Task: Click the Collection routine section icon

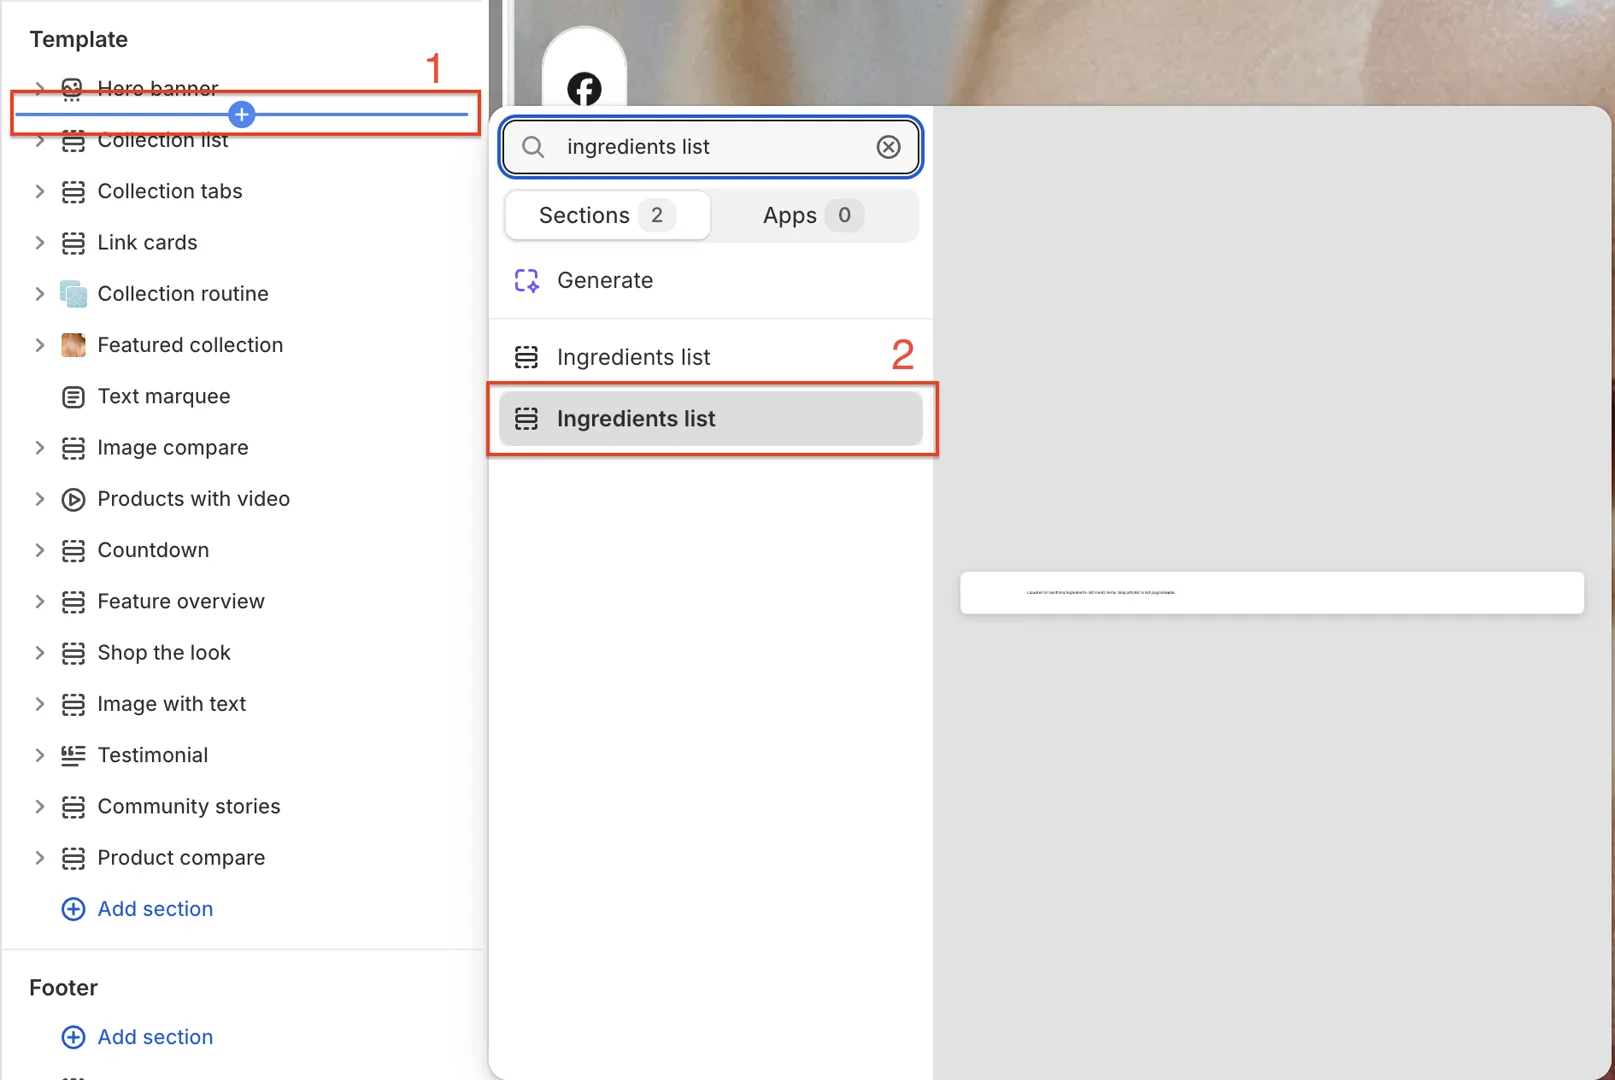Action: coord(73,293)
